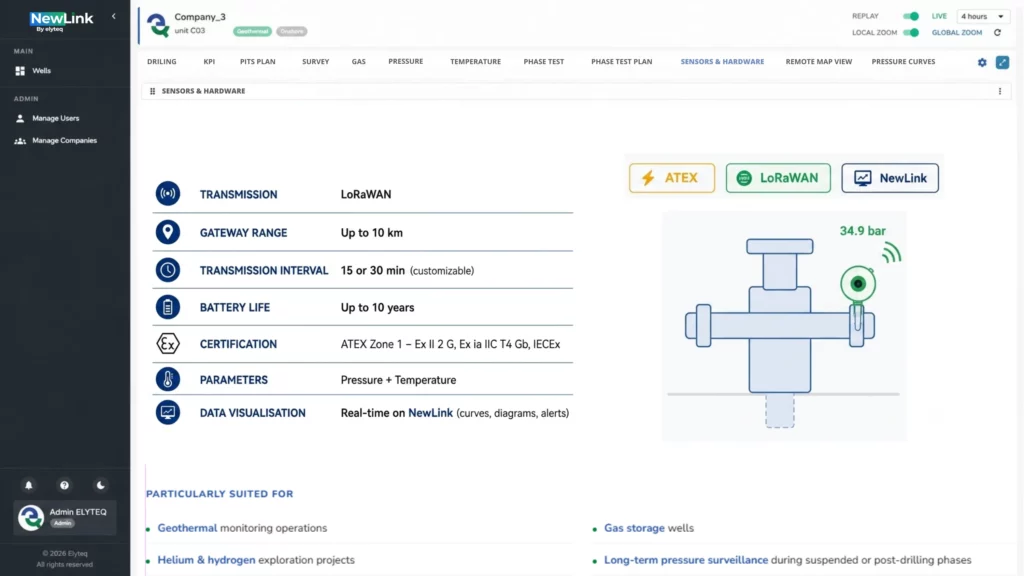Switch to the Remote Map View tab
The height and width of the screenshot is (576, 1024).
(x=819, y=61)
